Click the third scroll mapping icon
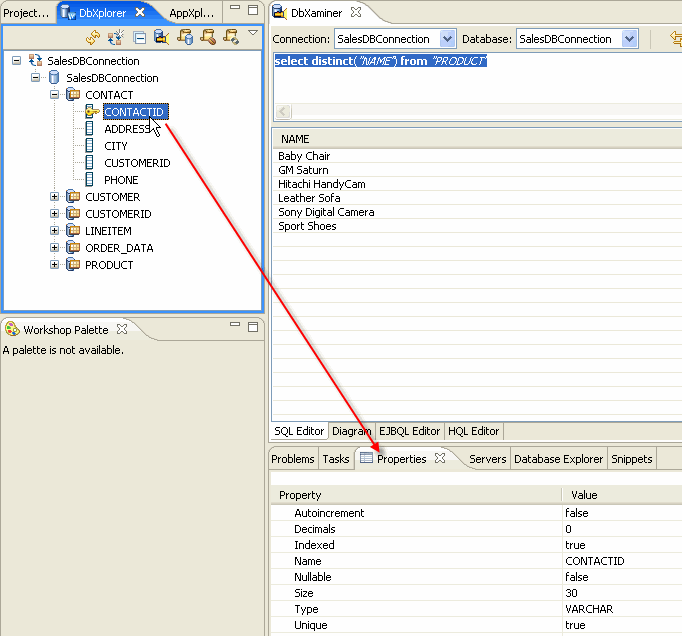This screenshot has height=636, width=682. [231, 38]
